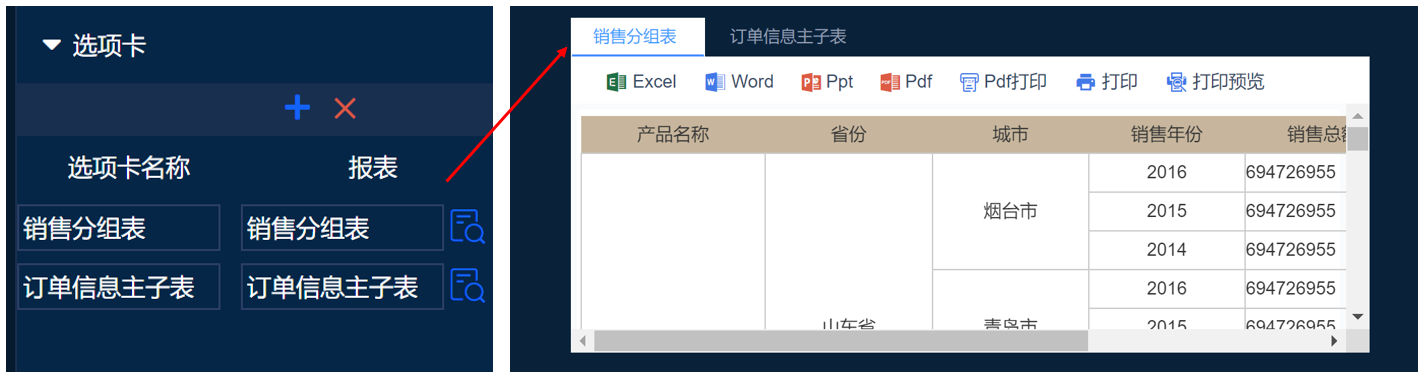Export report to Excel
The width and height of the screenshot is (1424, 378).
point(641,82)
